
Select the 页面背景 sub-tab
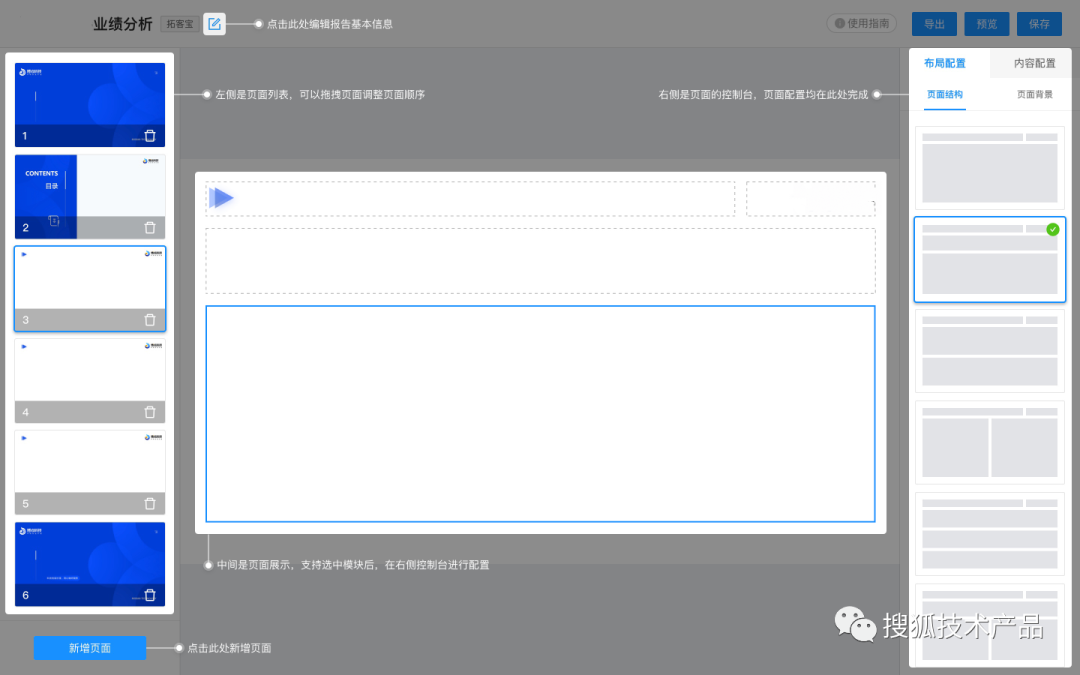1035,94
